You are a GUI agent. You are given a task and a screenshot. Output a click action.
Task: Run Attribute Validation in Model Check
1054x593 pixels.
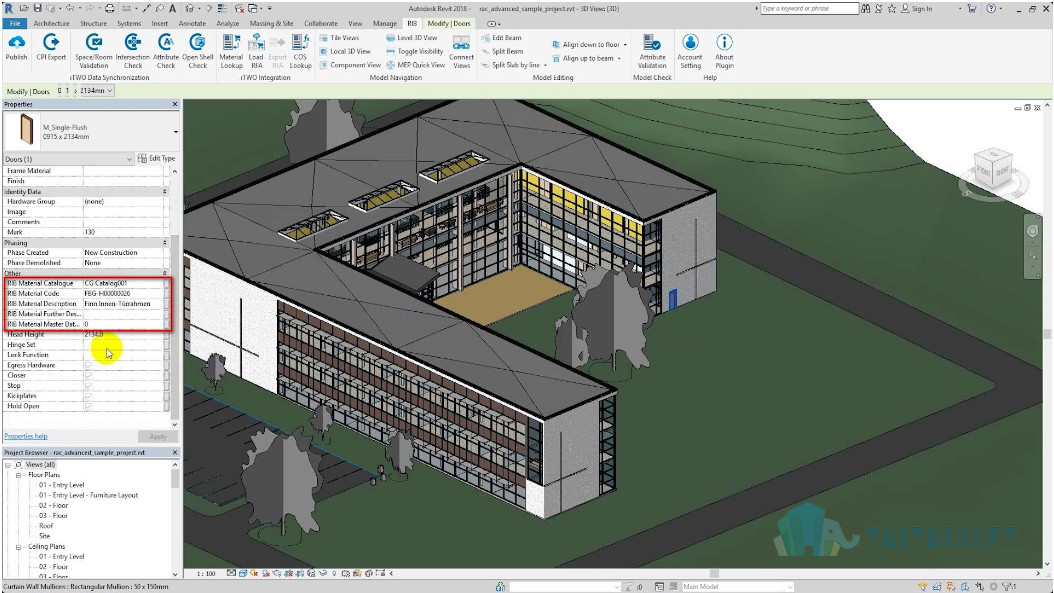tap(652, 51)
